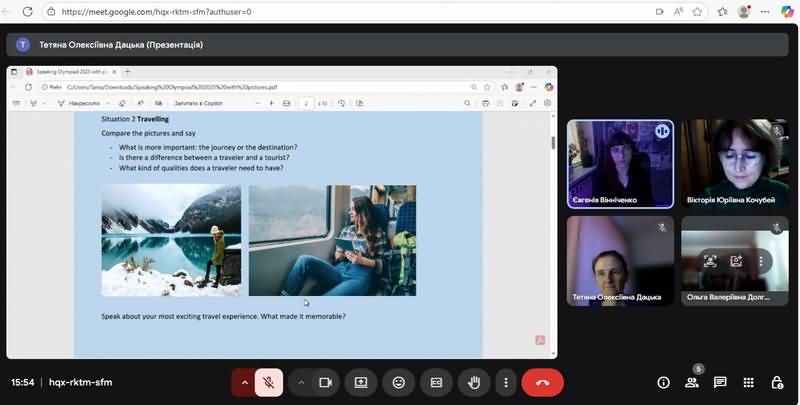Raise your hand in the meeting

tap(473, 382)
